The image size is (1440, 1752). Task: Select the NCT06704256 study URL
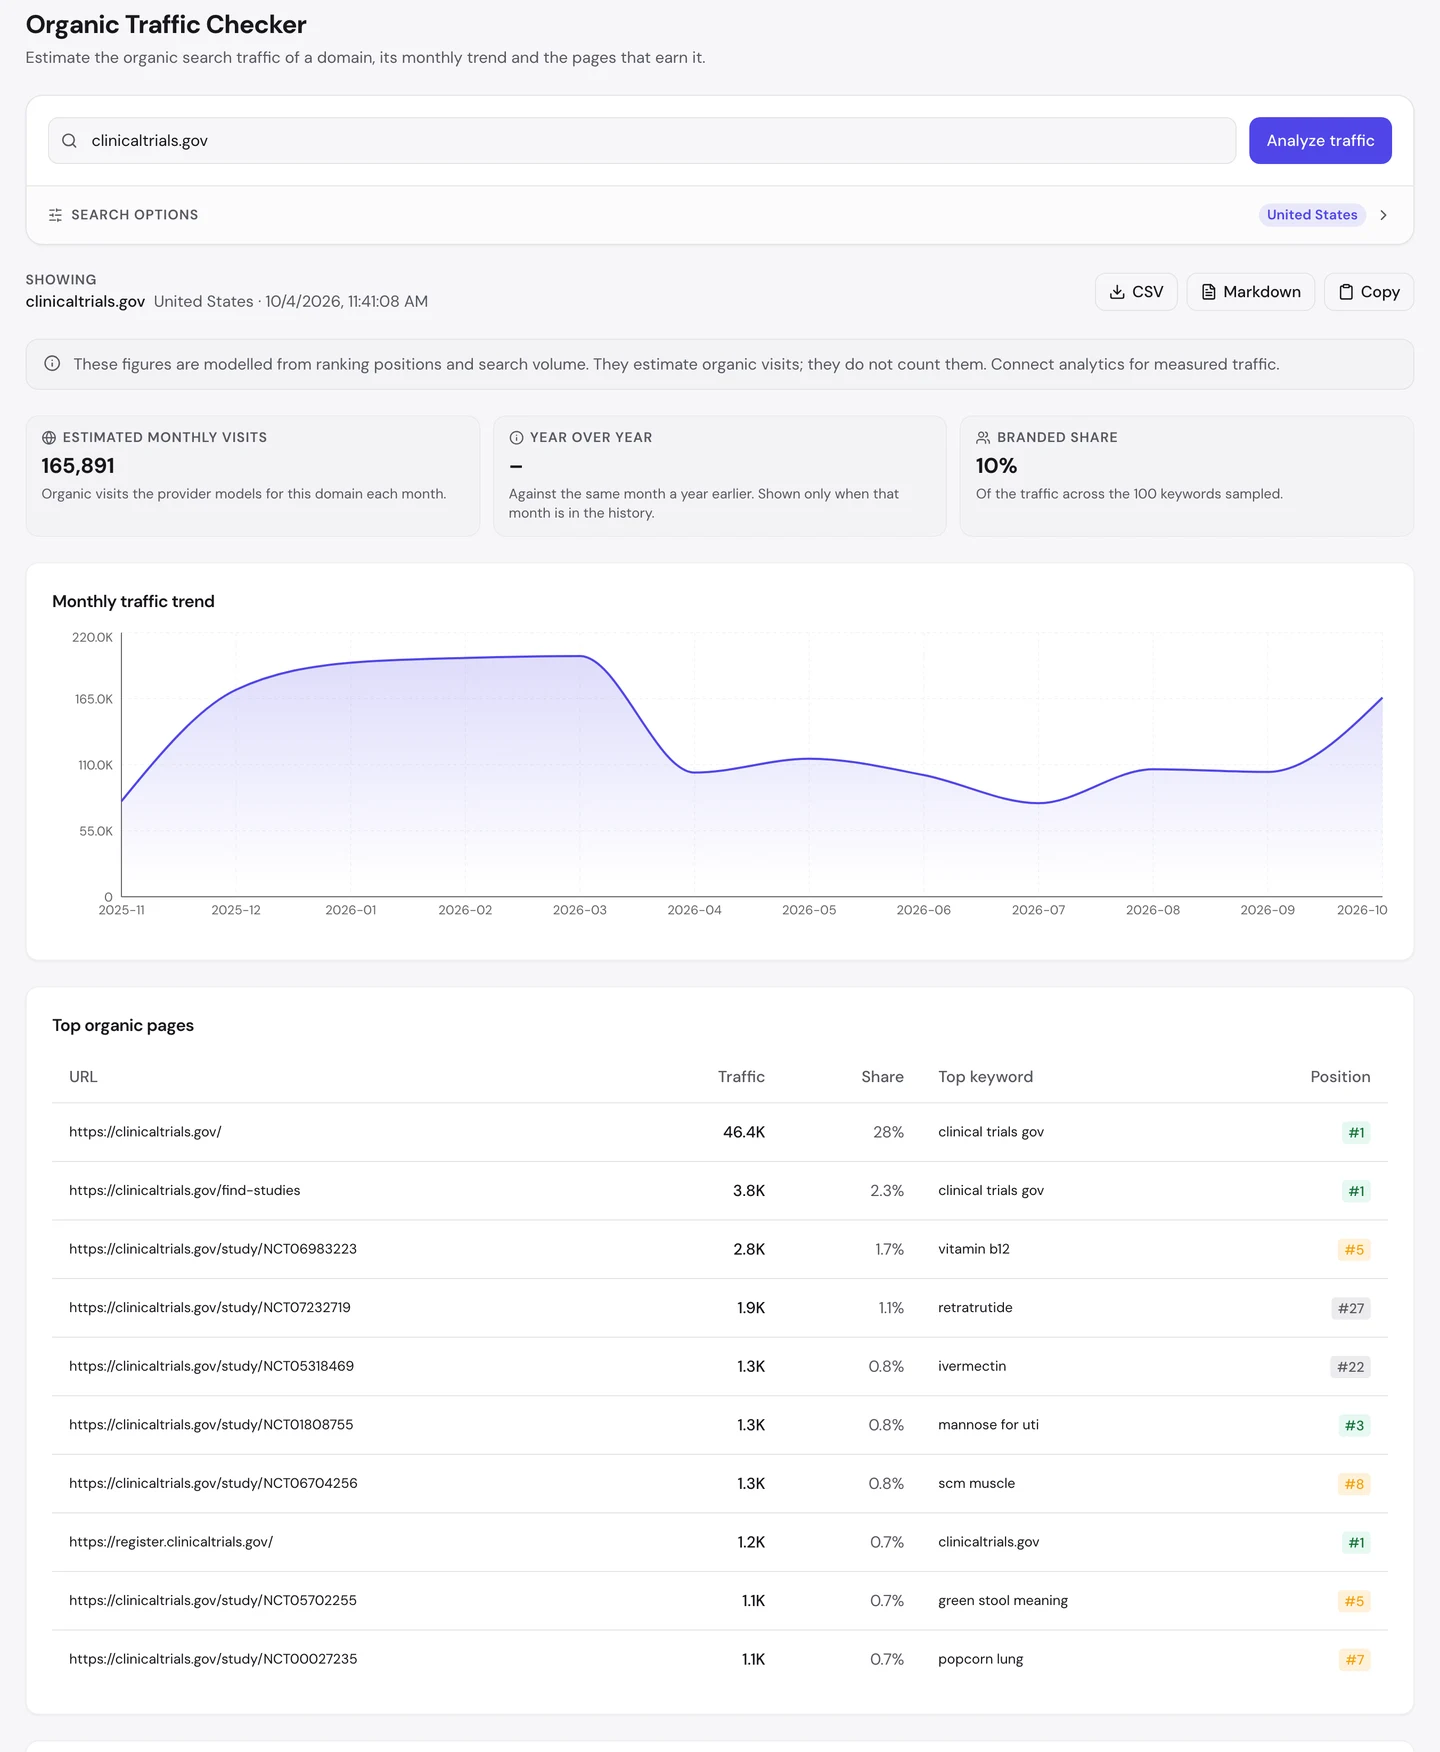click(x=213, y=1484)
